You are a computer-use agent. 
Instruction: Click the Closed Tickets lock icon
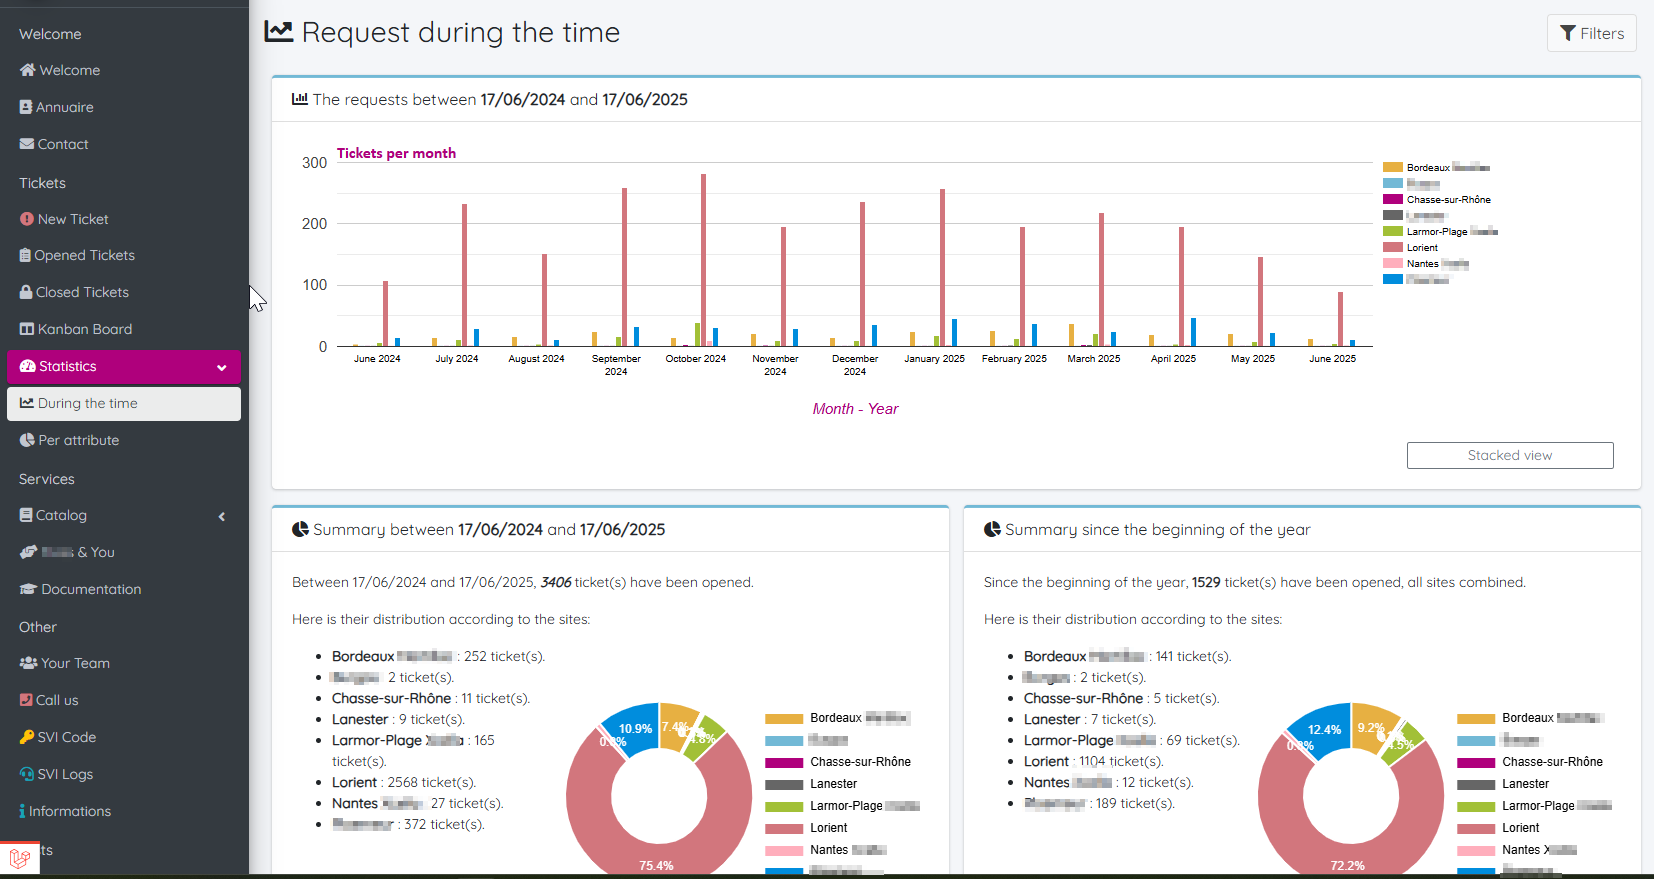tap(26, 292)
